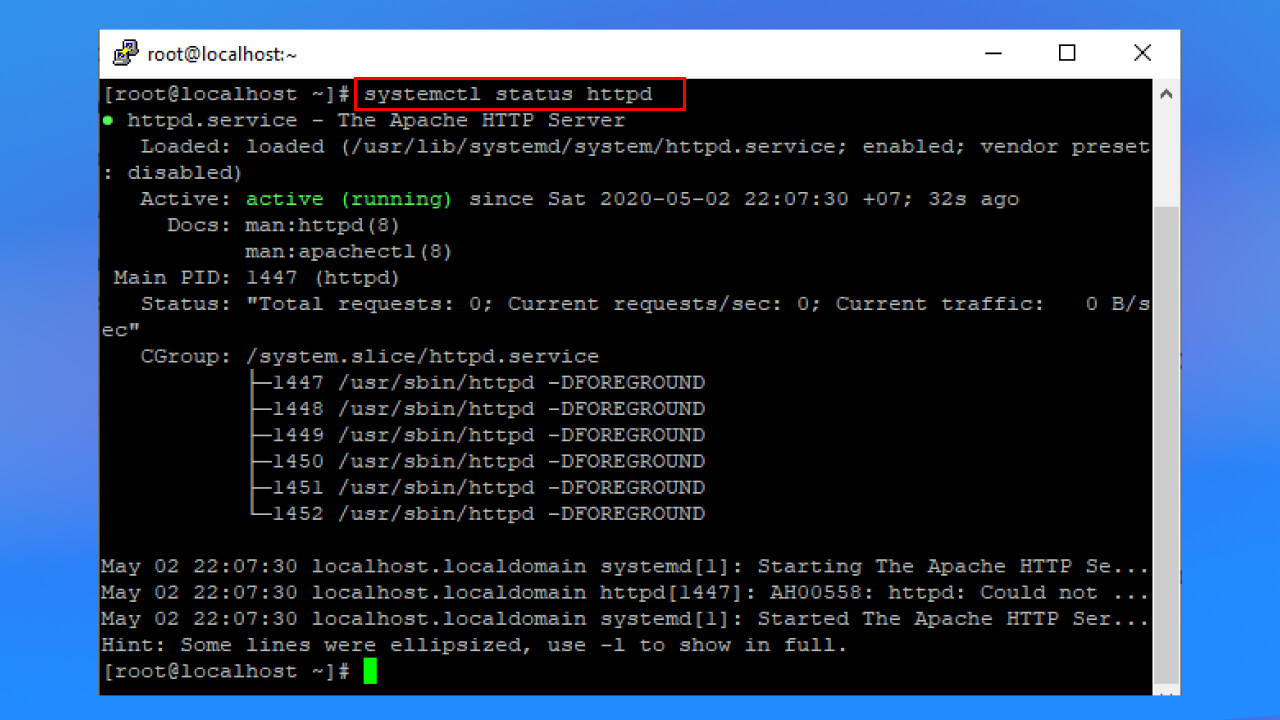Close the root@localhost terminal window
This screenshot has width=1280, height=720.
pyautogui.click(x=1142, y=53)
